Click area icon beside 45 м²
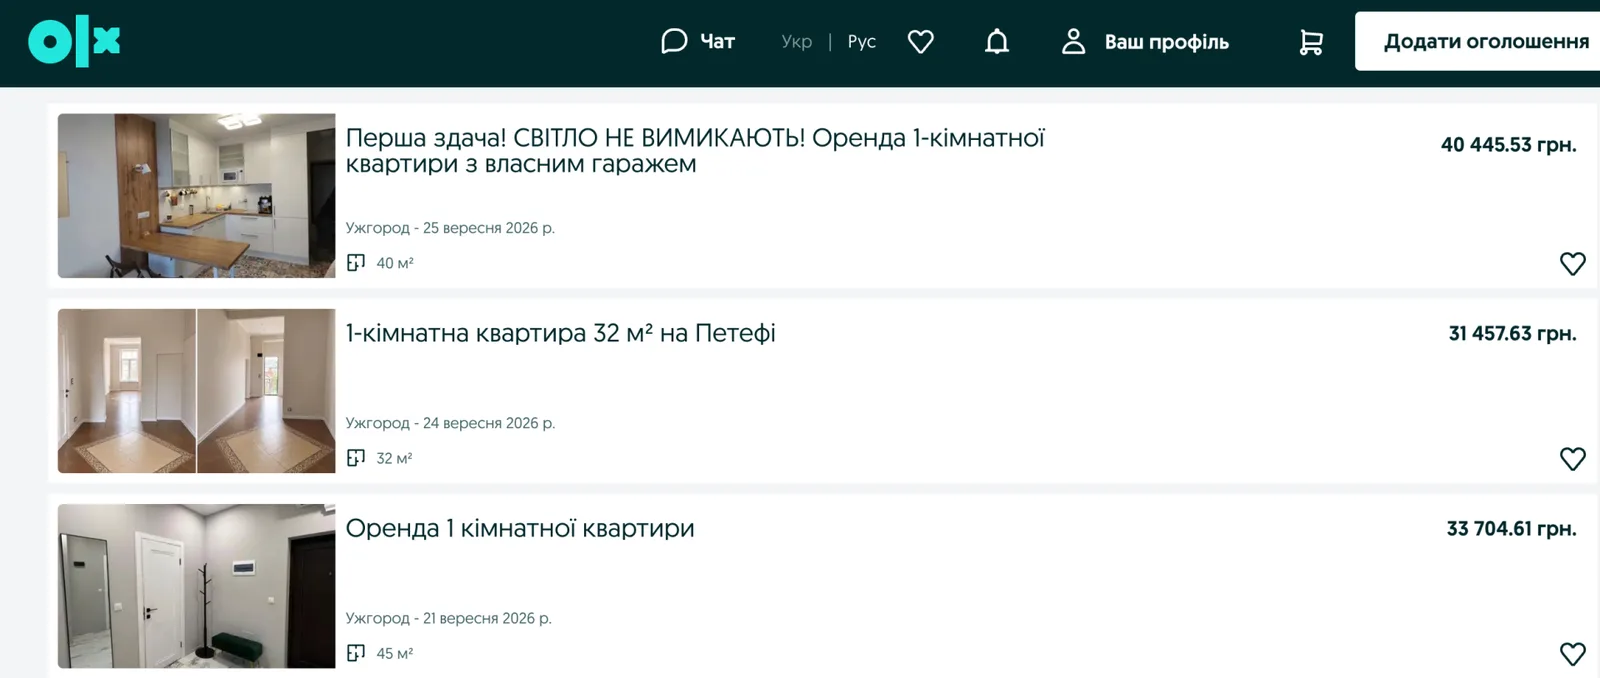Screen dimensions: 1600x678 pos(356,653)
